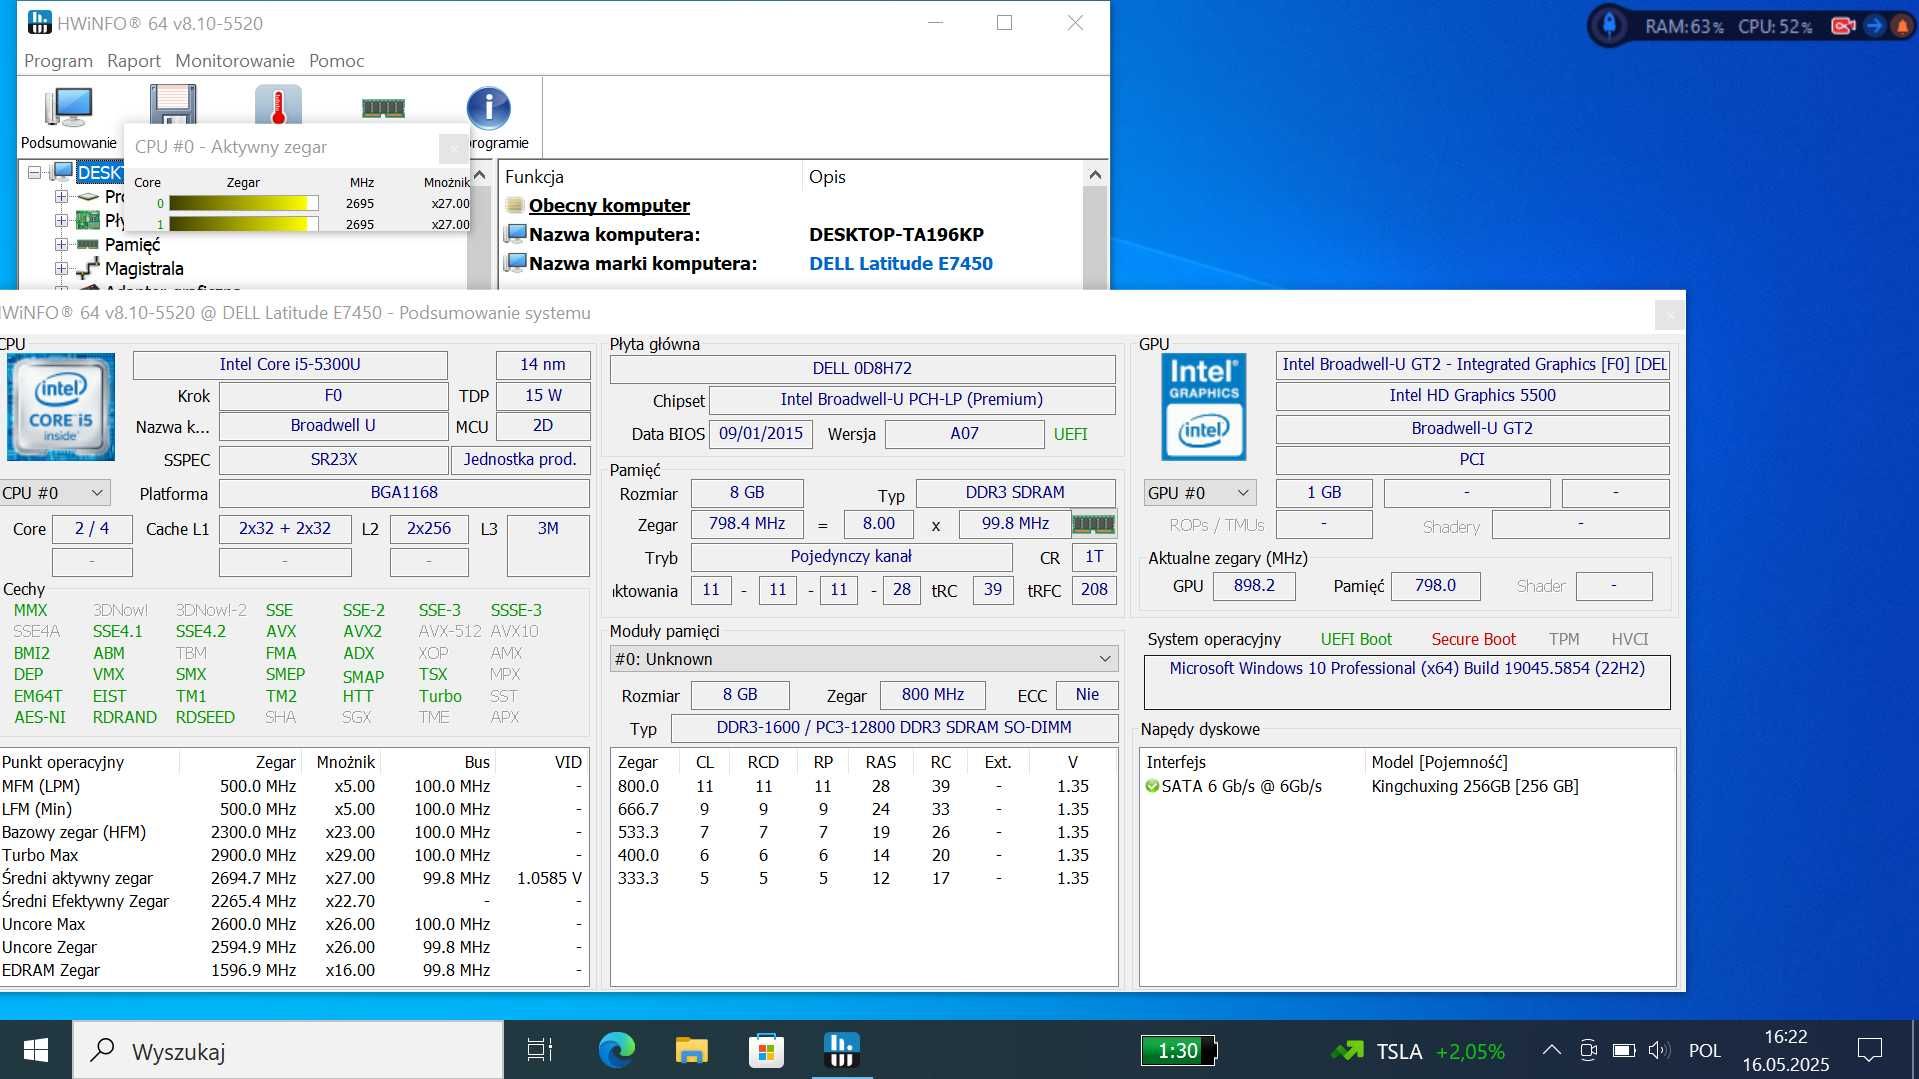Open the Pomoc menu

pyautogui.click(x=336, y=61)
